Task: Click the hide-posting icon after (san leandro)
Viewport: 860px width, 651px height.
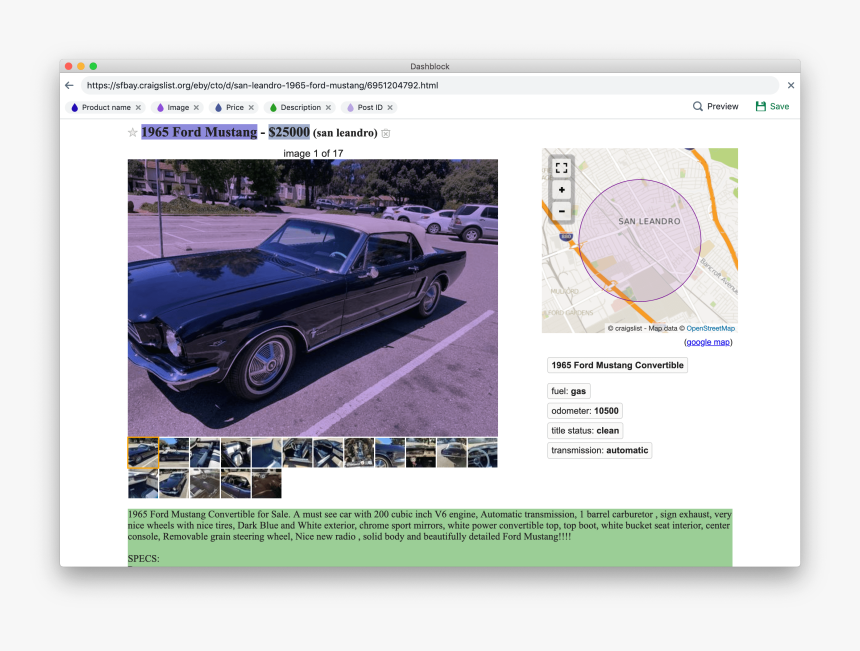Action: pyautogui.click(x=386, y=133)
